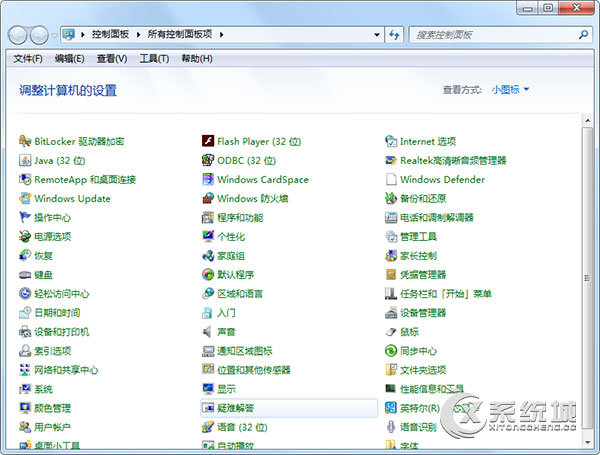This screenshot has width=600, height=455.
Task: Expand the address bar history dropdown arrow
Action: (377, 35)
